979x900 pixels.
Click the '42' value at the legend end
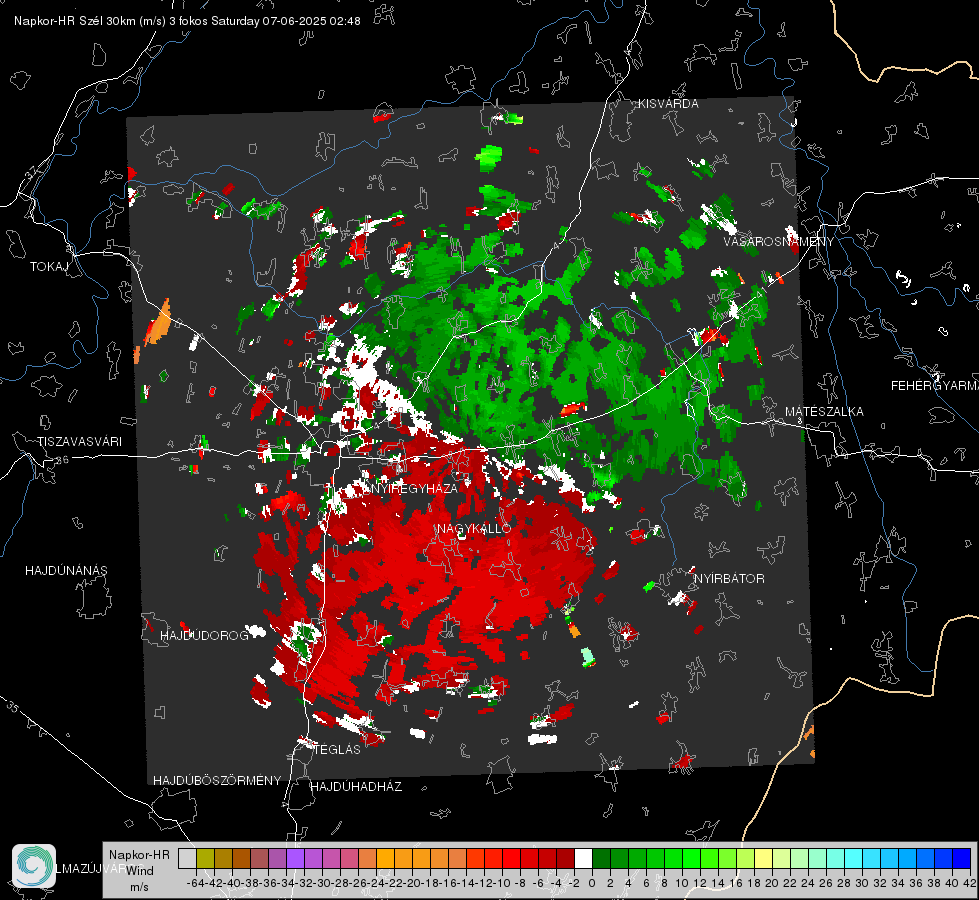970,883
